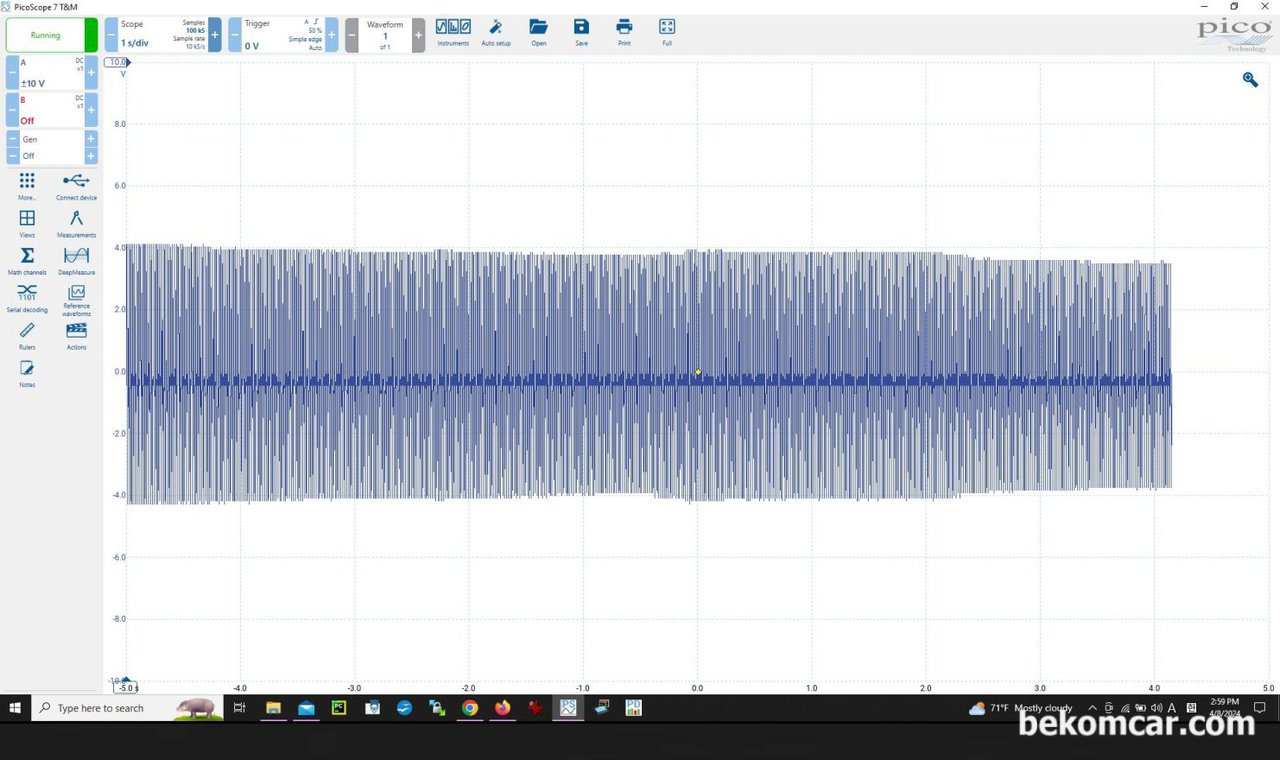Click the yellow trigger marker on the waveform

pyautogui.click(x=698, y=372)
